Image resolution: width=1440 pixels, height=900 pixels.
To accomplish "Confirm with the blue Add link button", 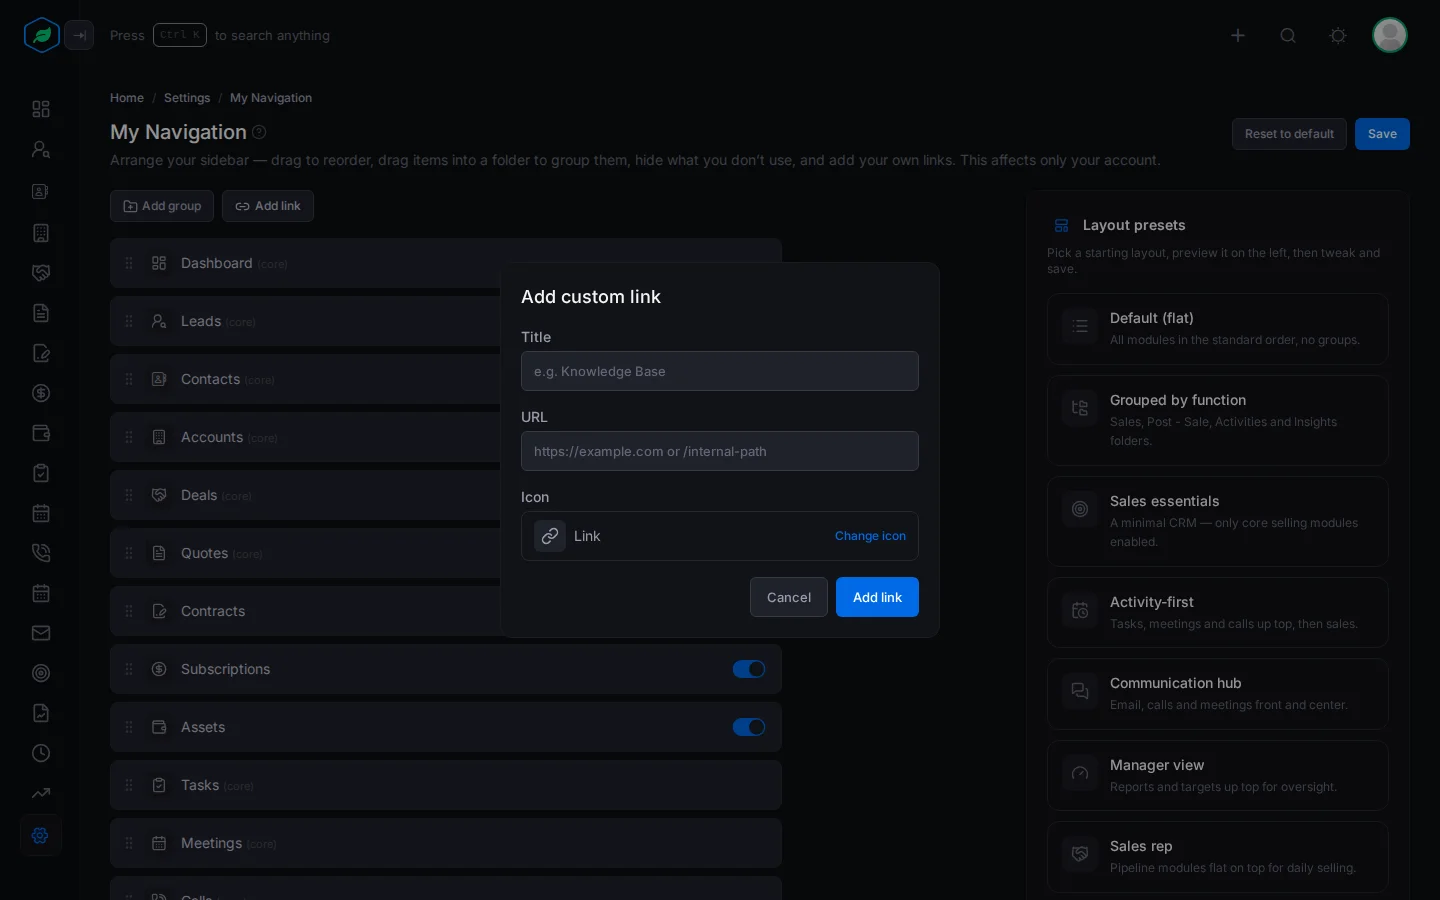I will coord(877,597).
